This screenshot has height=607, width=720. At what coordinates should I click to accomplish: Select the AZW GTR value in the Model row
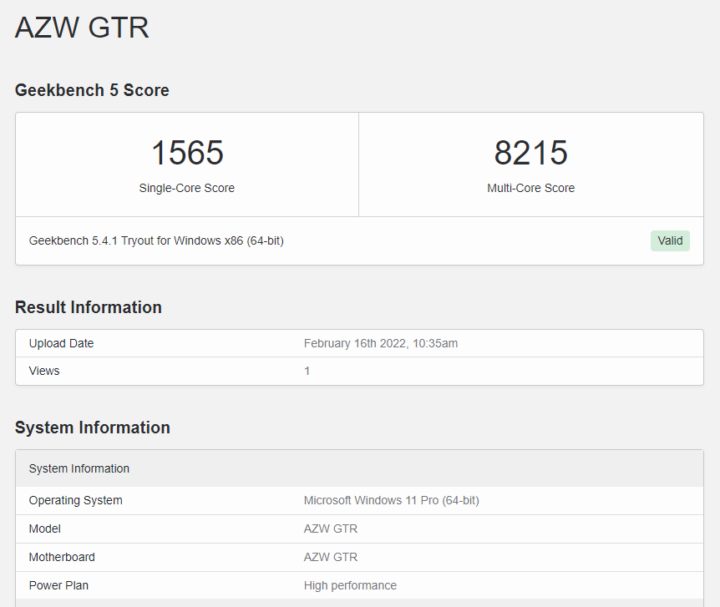(x=331, y=529)
